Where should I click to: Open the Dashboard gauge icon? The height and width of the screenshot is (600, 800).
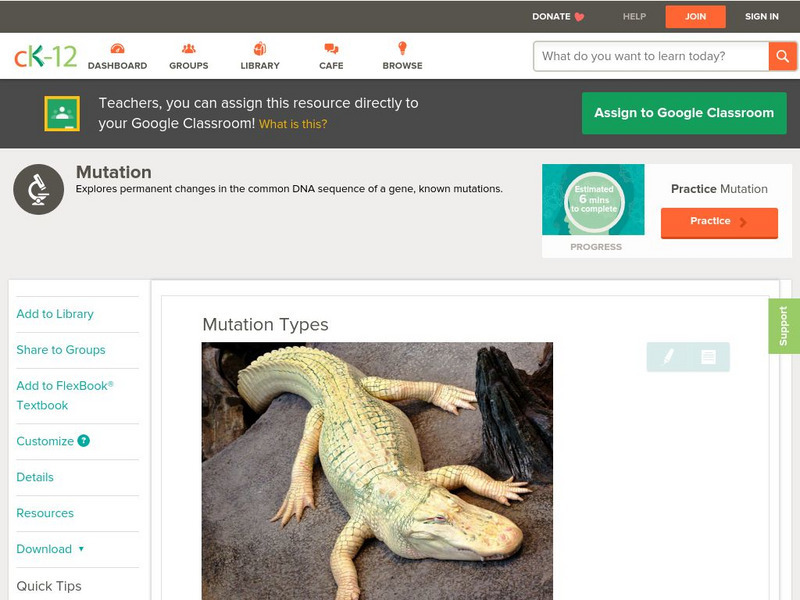pyautogui.click(x=117, y=48)
